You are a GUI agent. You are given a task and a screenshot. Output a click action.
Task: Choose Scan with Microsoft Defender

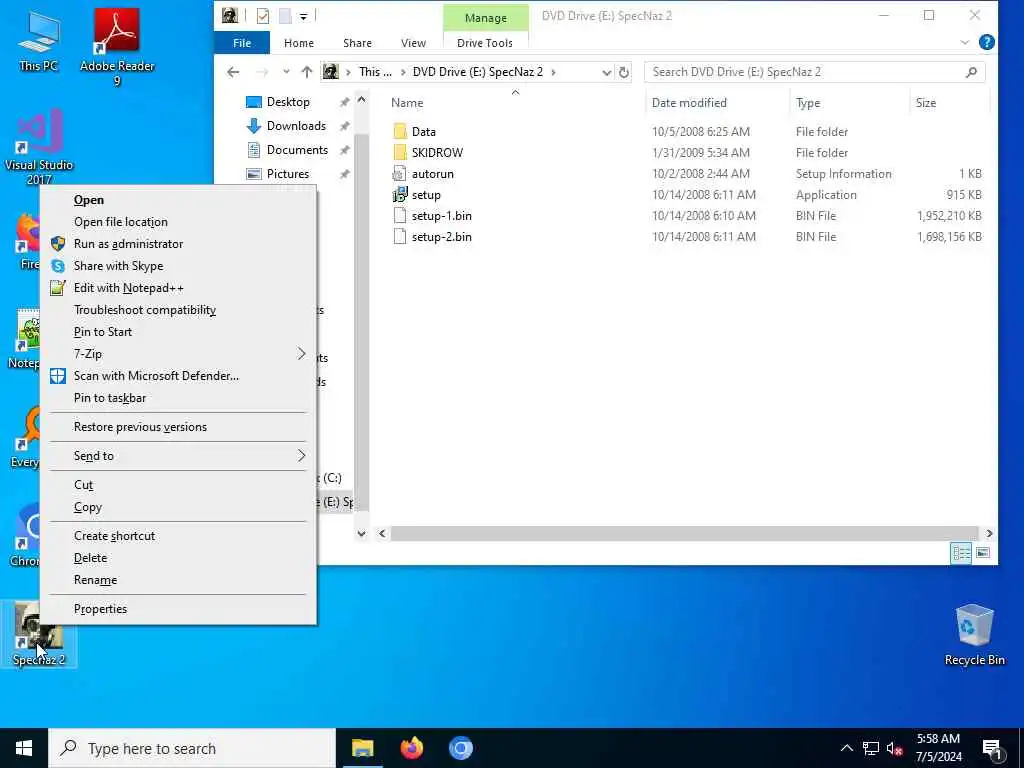click(178, 376)
